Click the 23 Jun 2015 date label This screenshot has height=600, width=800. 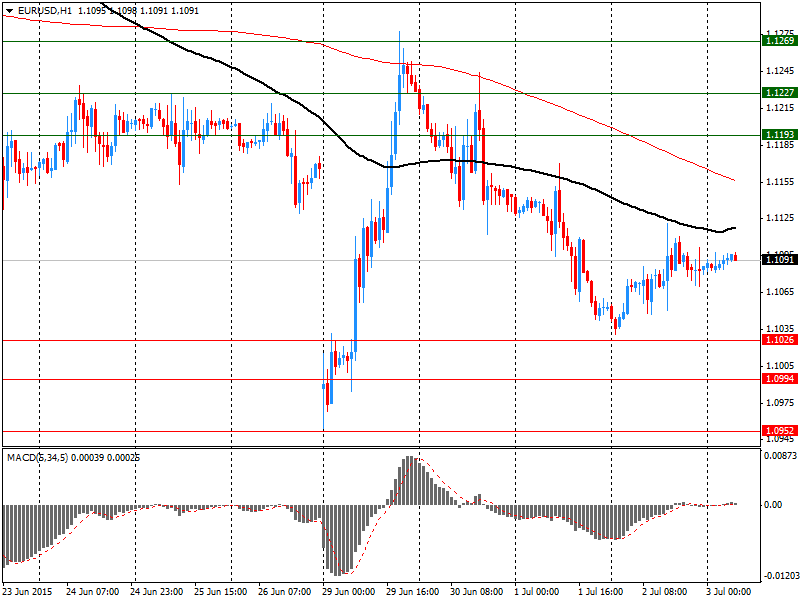27,592
